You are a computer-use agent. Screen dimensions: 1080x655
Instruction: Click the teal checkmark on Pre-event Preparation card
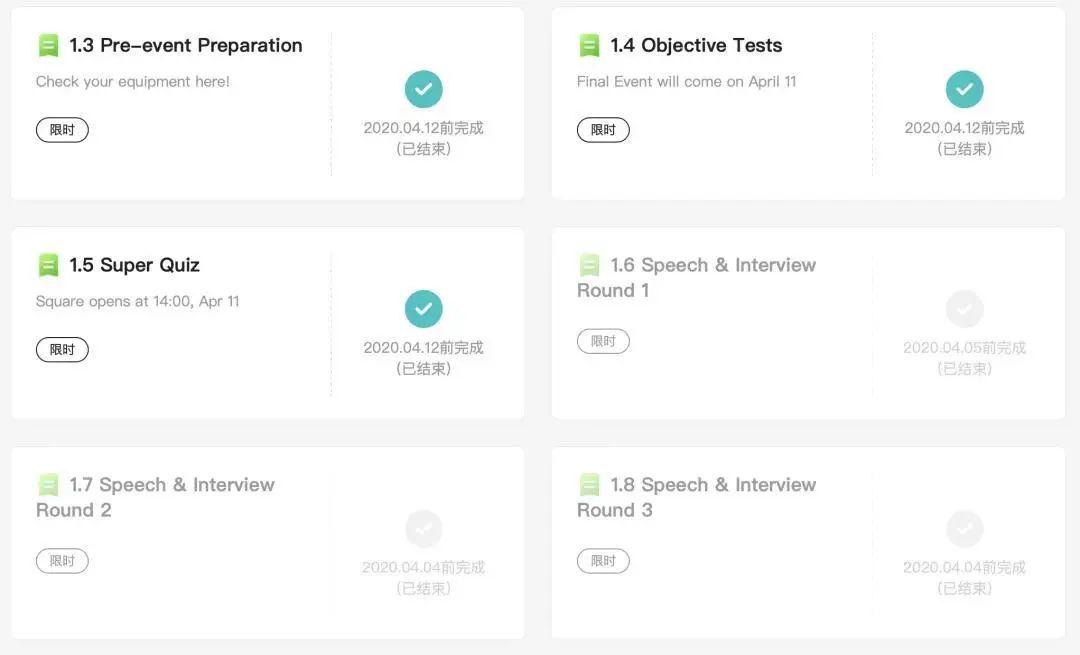[x=424, y=89]
